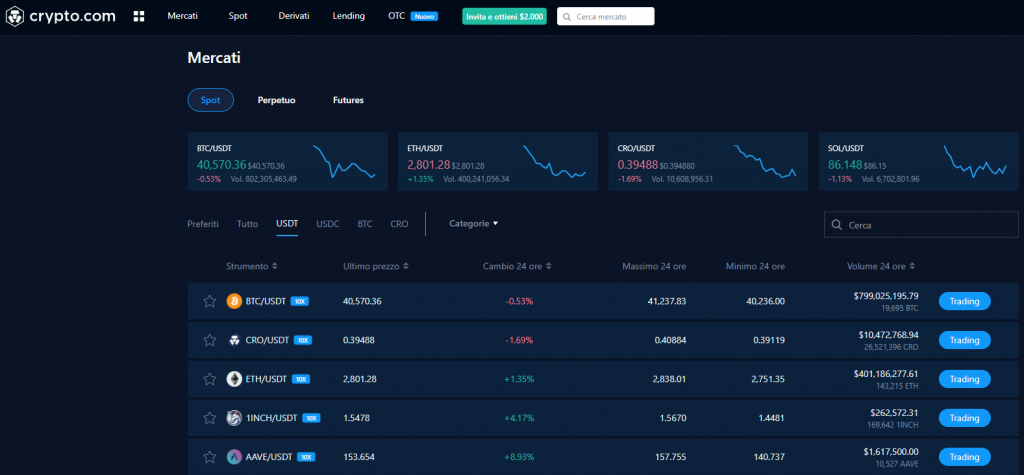The height and width of the screenshot is (475, 1024).
Task: Select the Spot pill tab
Action: coord(210,100)
